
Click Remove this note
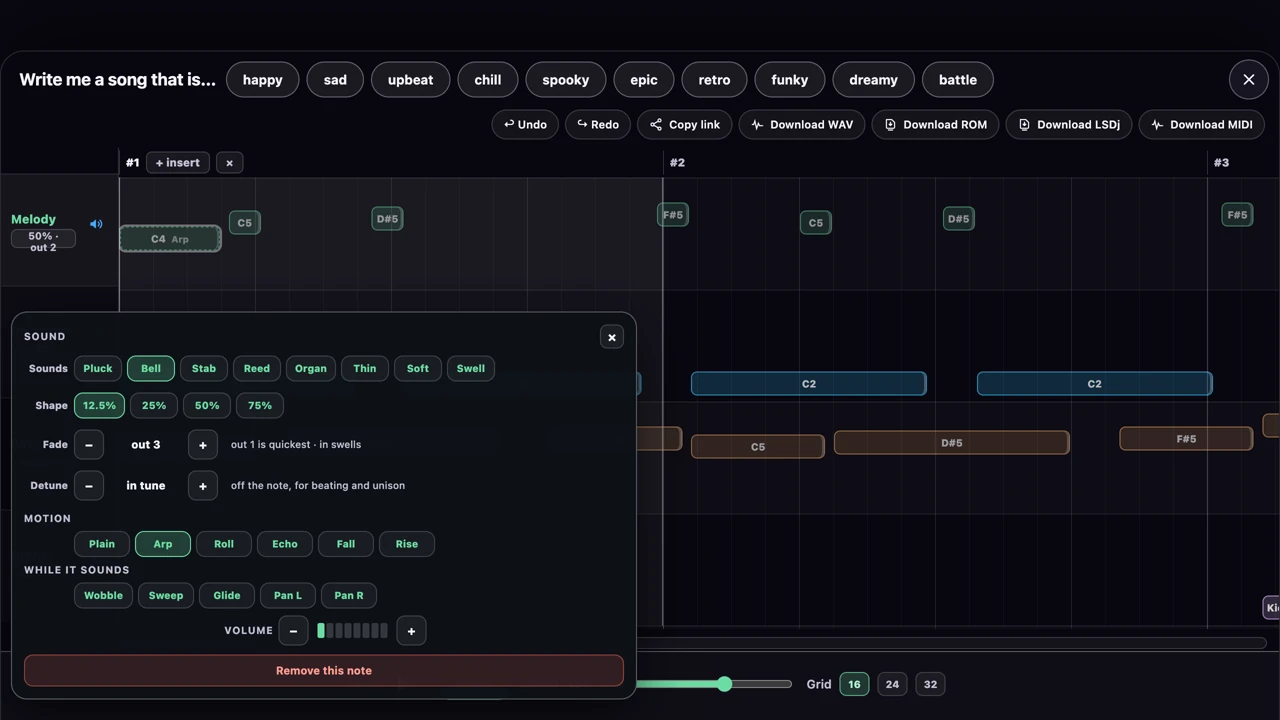(324, 671)
